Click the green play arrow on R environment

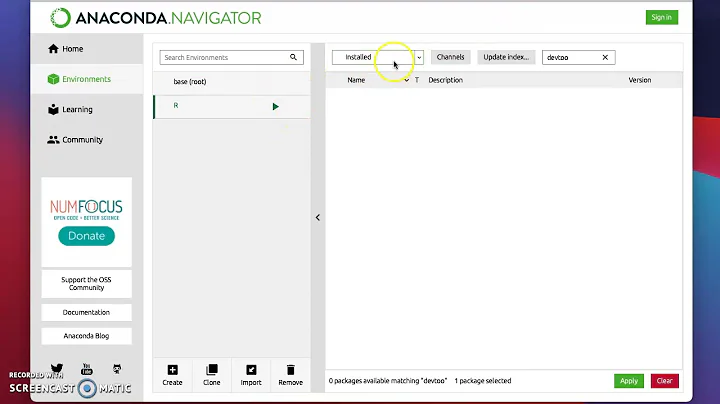276,107
